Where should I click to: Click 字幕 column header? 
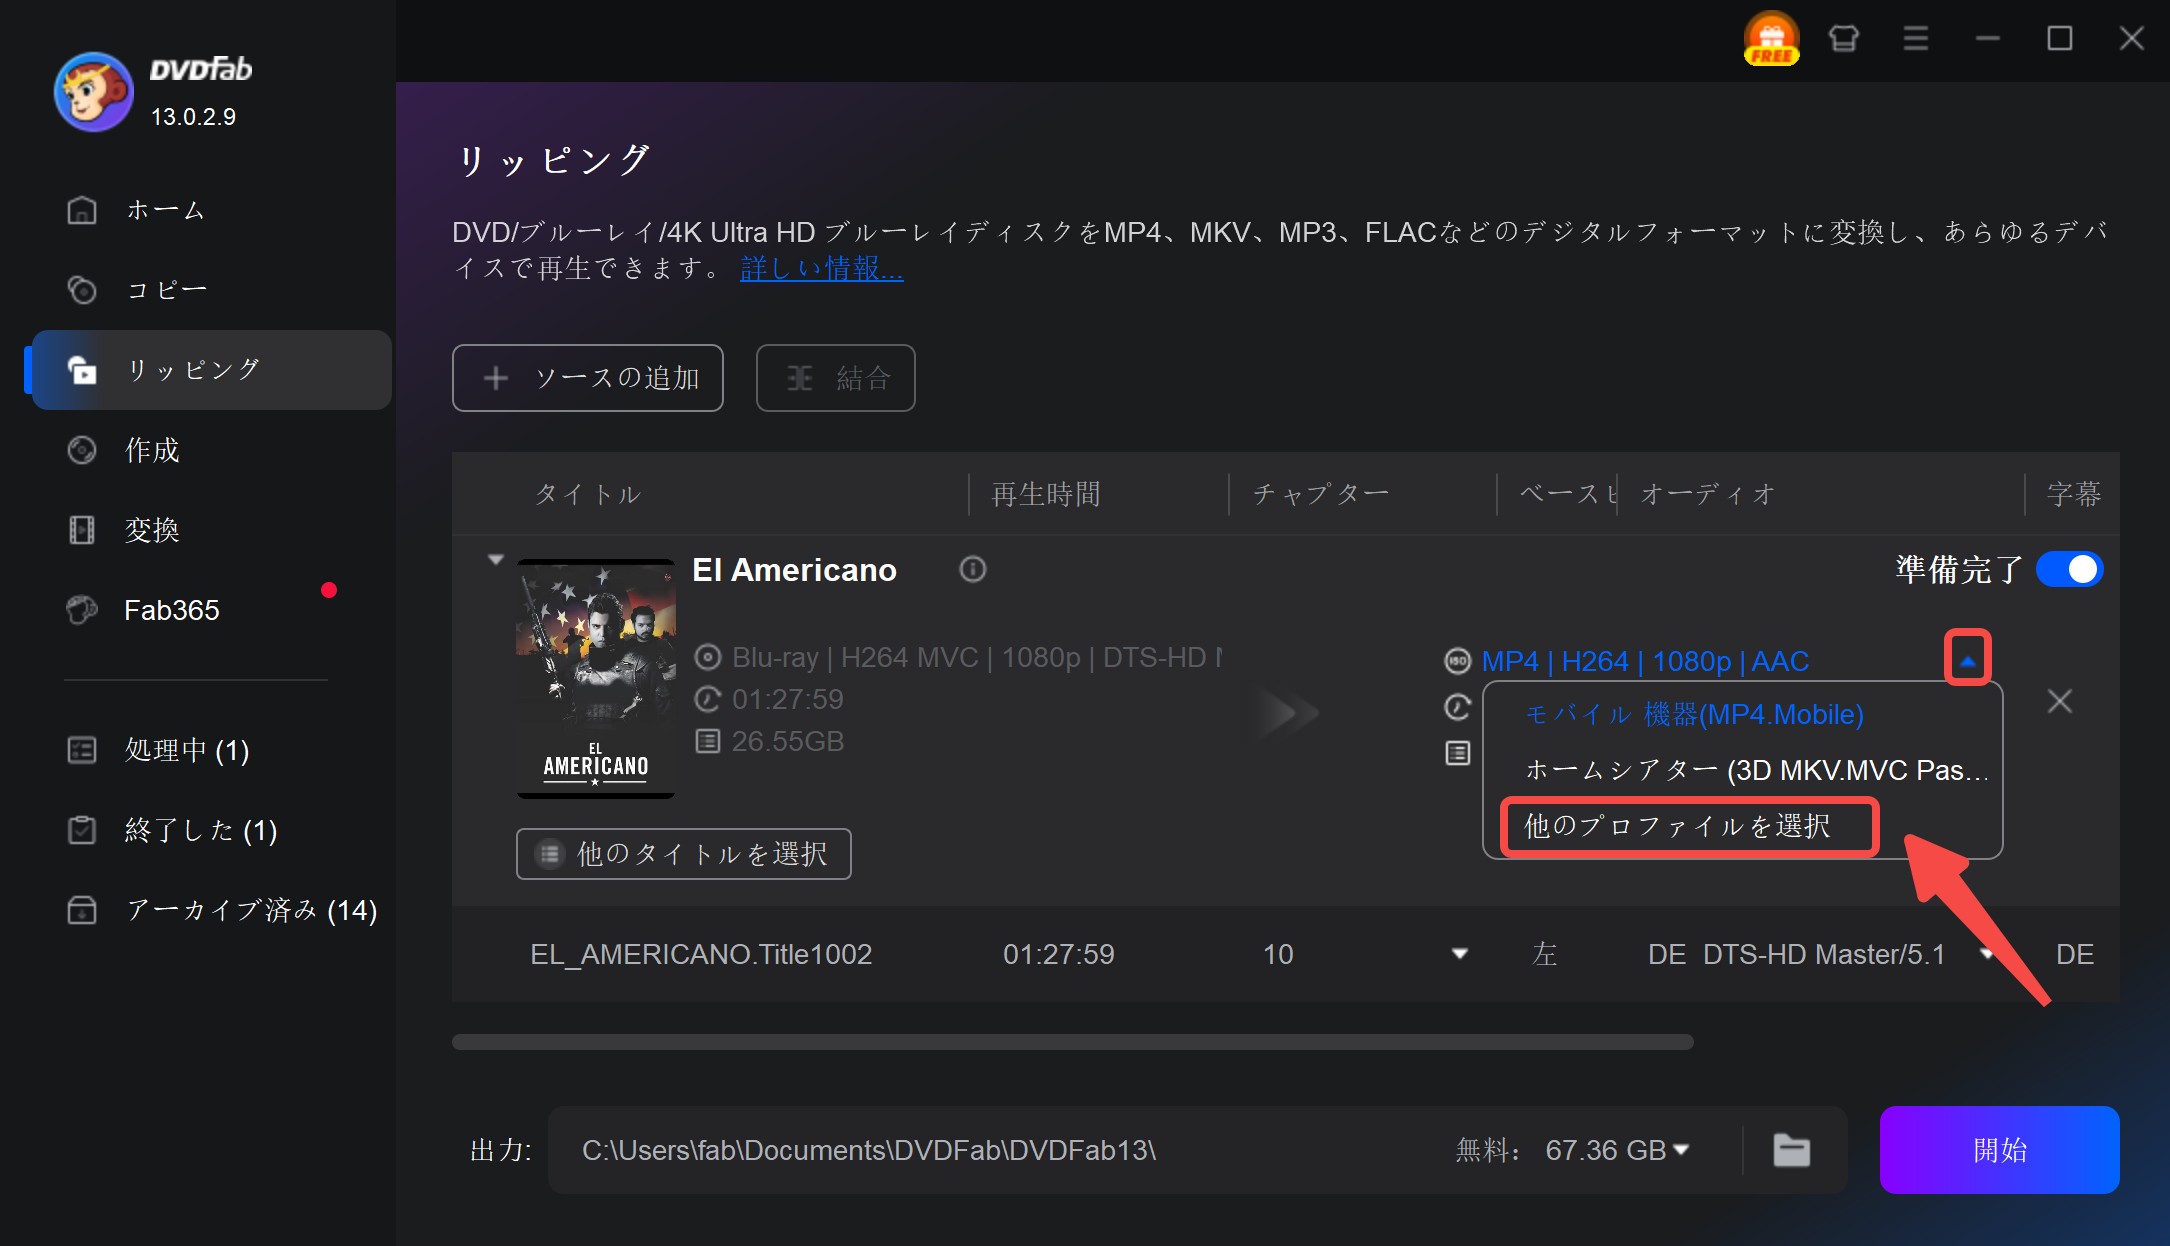2073,494
